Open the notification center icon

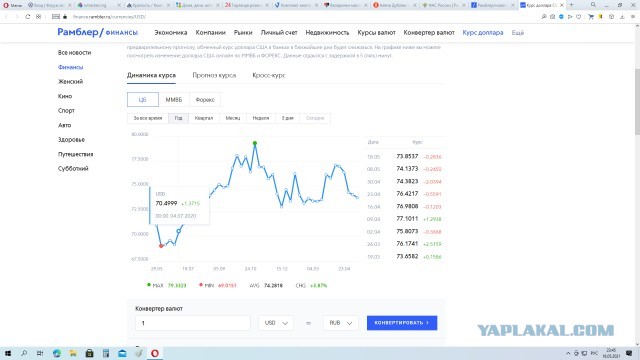629,353
